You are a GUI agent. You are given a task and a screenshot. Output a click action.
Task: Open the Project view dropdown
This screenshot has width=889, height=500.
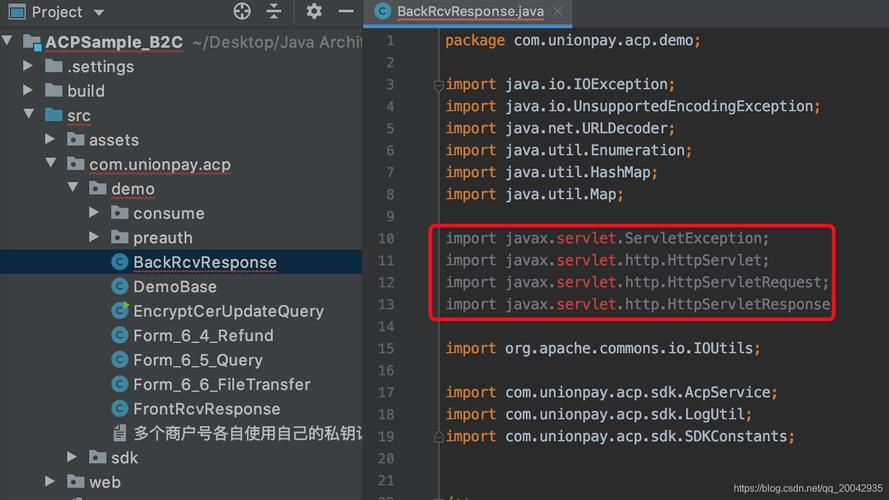(98, 13)
